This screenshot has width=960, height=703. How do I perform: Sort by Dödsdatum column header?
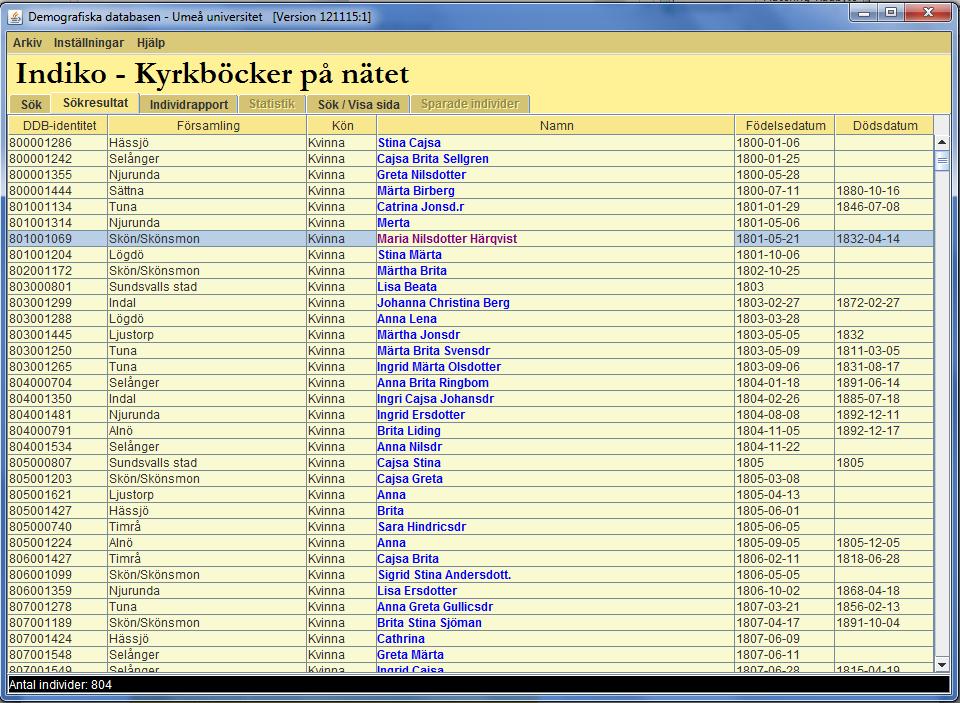click(x=885, y=126)
